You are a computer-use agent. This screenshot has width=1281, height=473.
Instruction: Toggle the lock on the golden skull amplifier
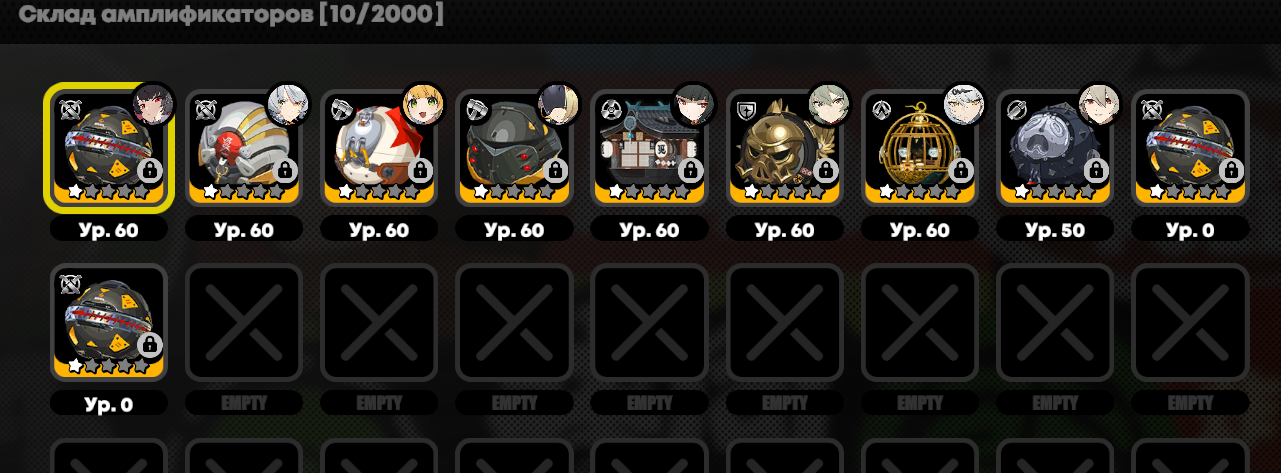tap(824, 171)
